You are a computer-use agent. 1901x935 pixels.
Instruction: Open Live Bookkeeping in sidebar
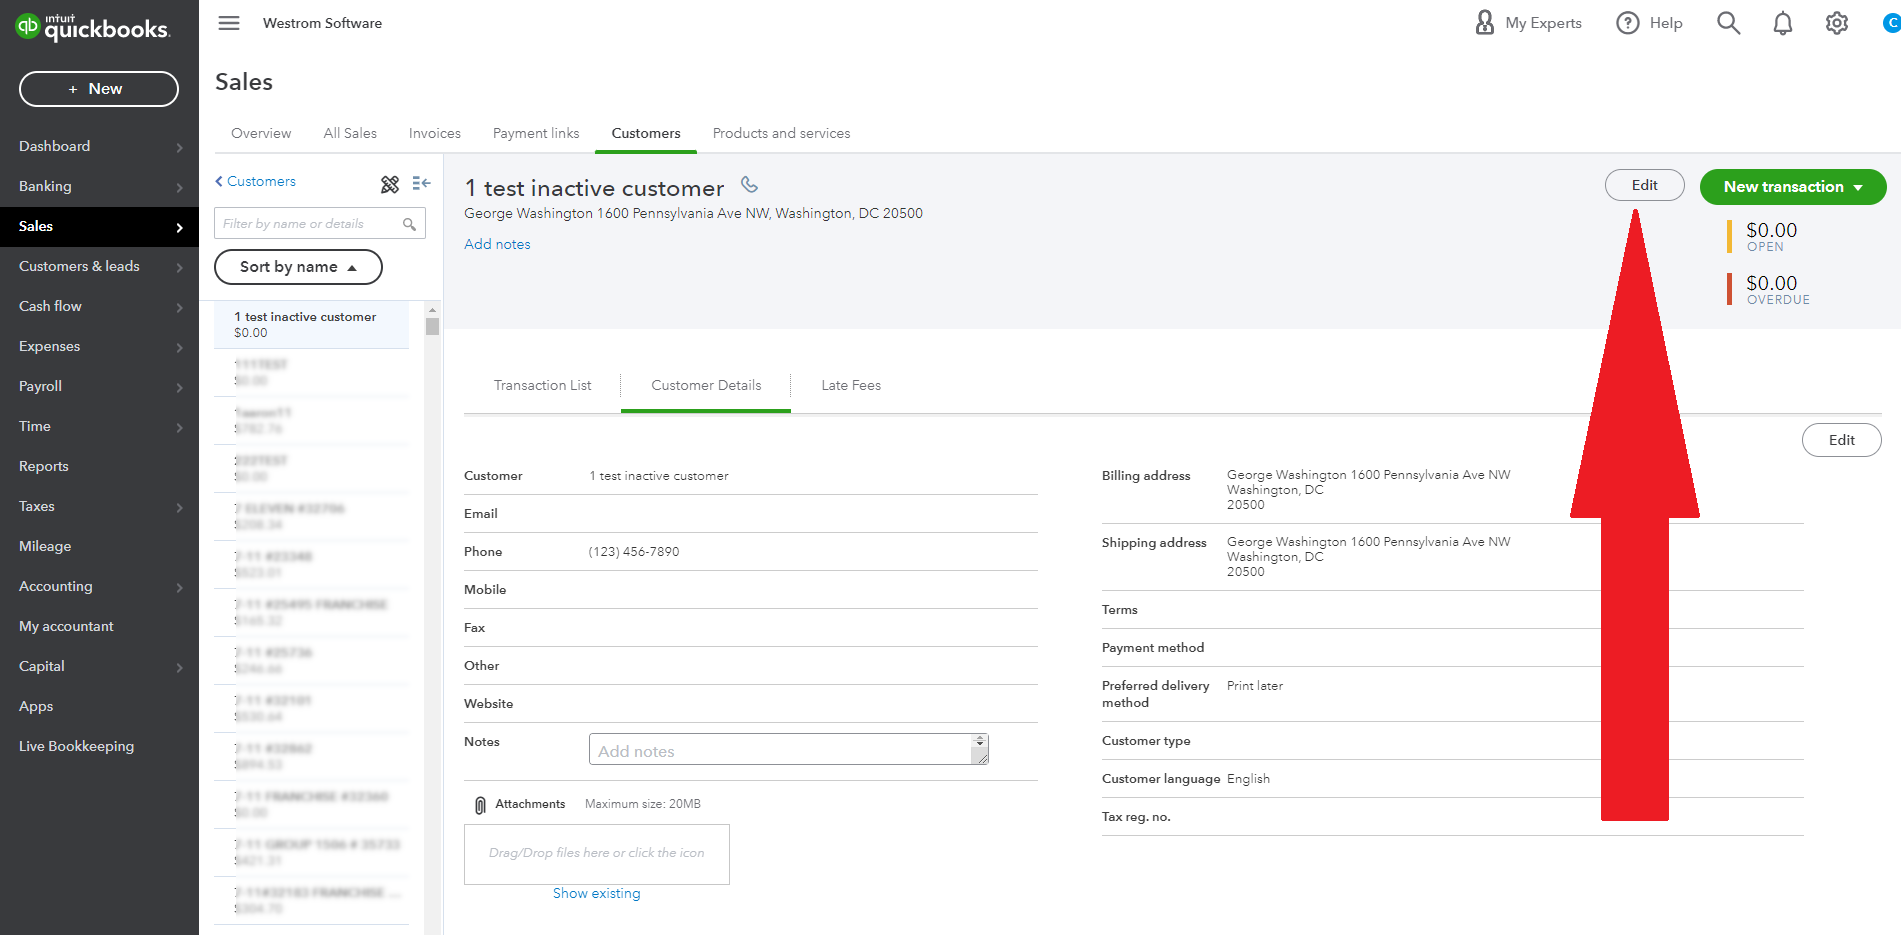point(76,746)
